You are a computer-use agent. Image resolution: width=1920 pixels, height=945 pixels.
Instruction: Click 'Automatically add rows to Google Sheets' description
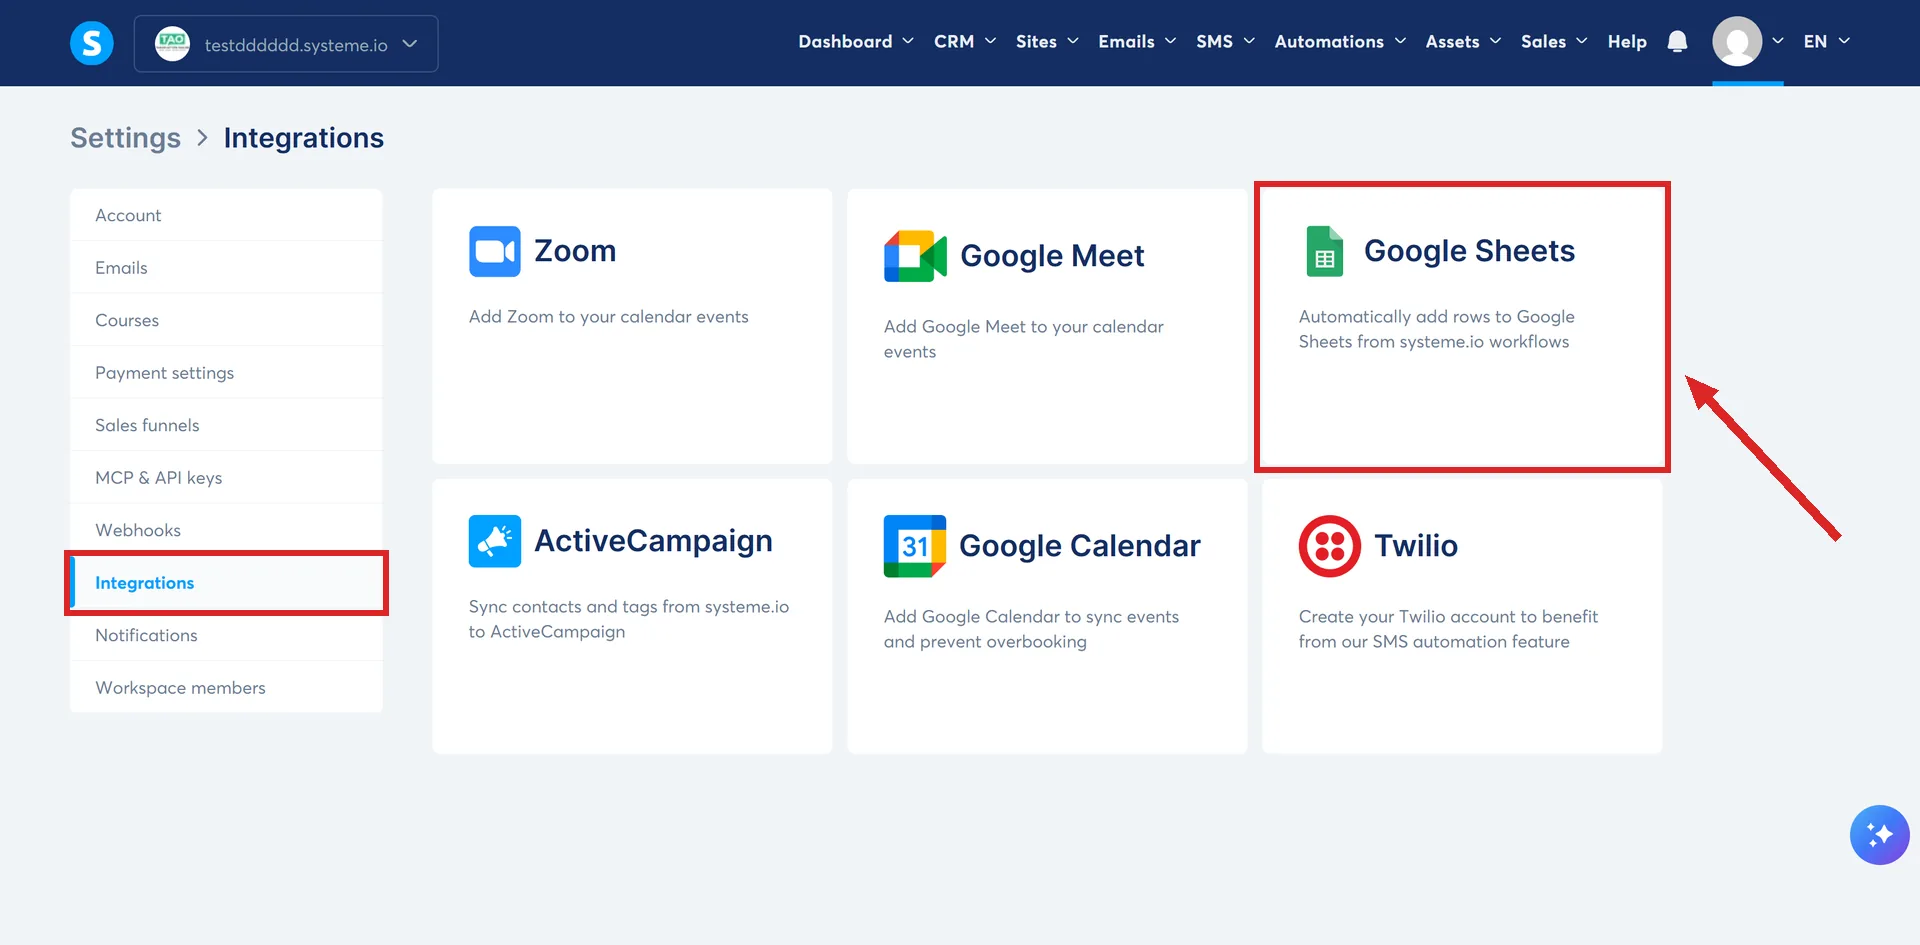coord(1437,329)
